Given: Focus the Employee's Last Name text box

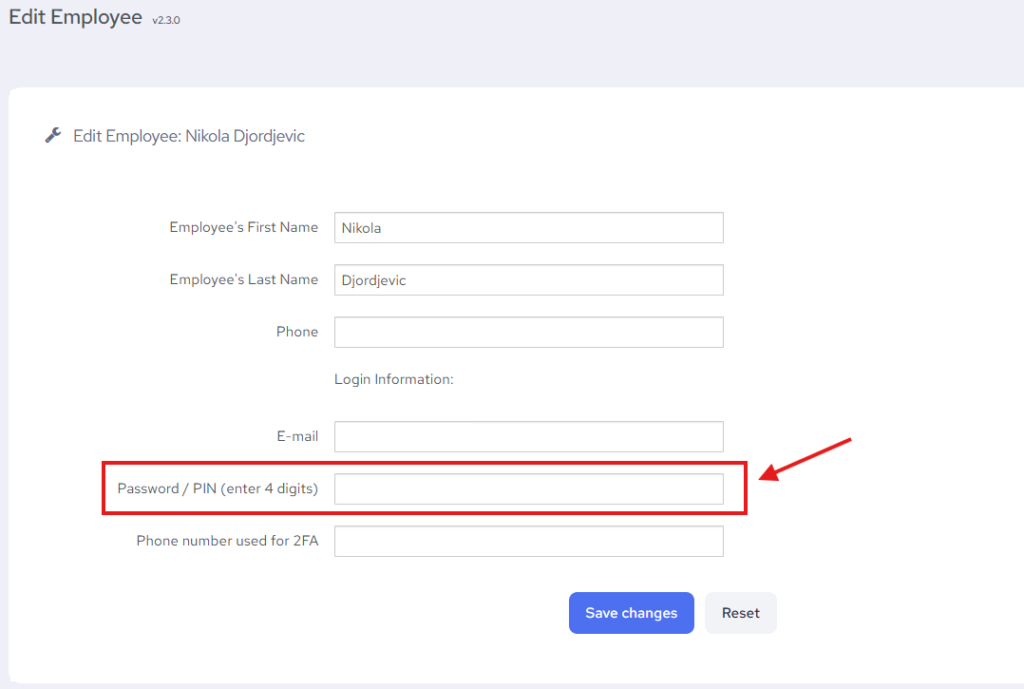Looking at the screenshot, I should click(x=528, y=280).
